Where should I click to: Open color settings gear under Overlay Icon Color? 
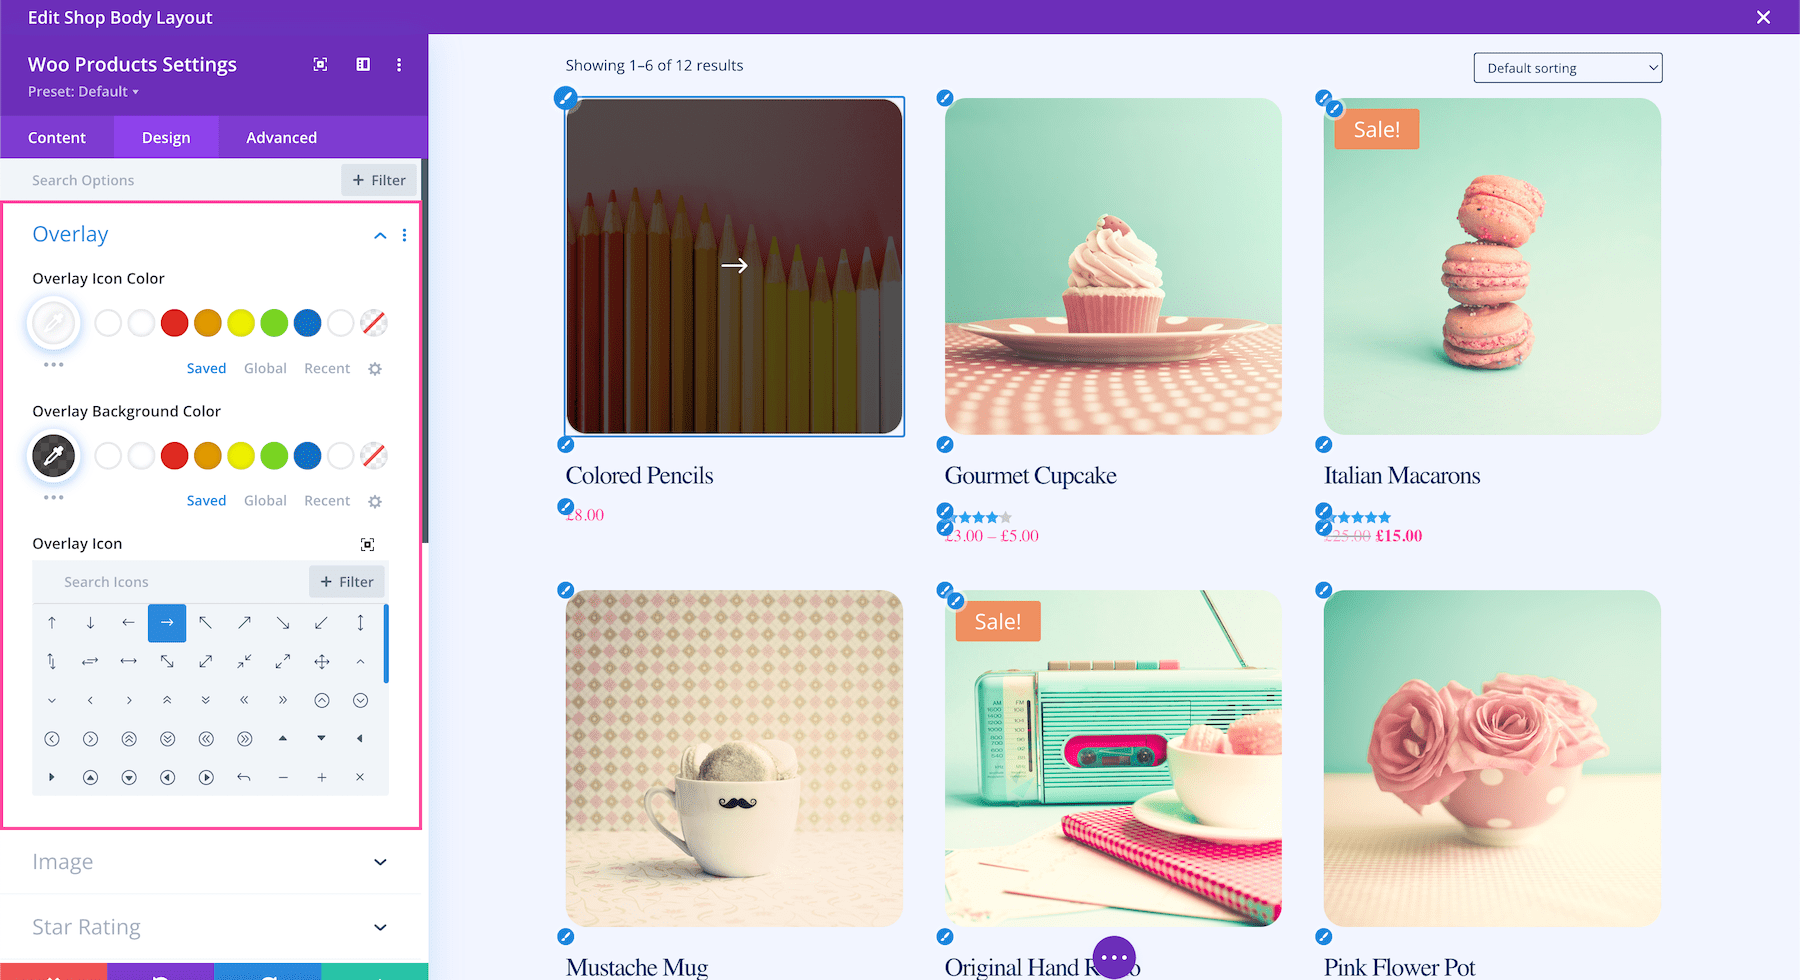pyautogui.click(x=375, y=369)
